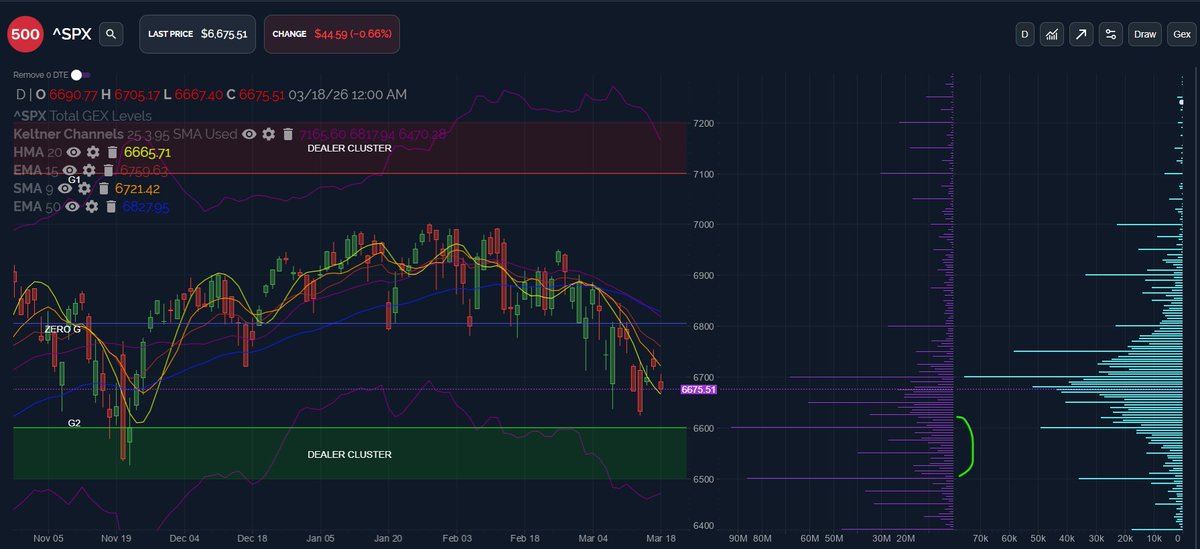
Task: Open the D timeframe selector button
Action: (x=1024, y=34)
